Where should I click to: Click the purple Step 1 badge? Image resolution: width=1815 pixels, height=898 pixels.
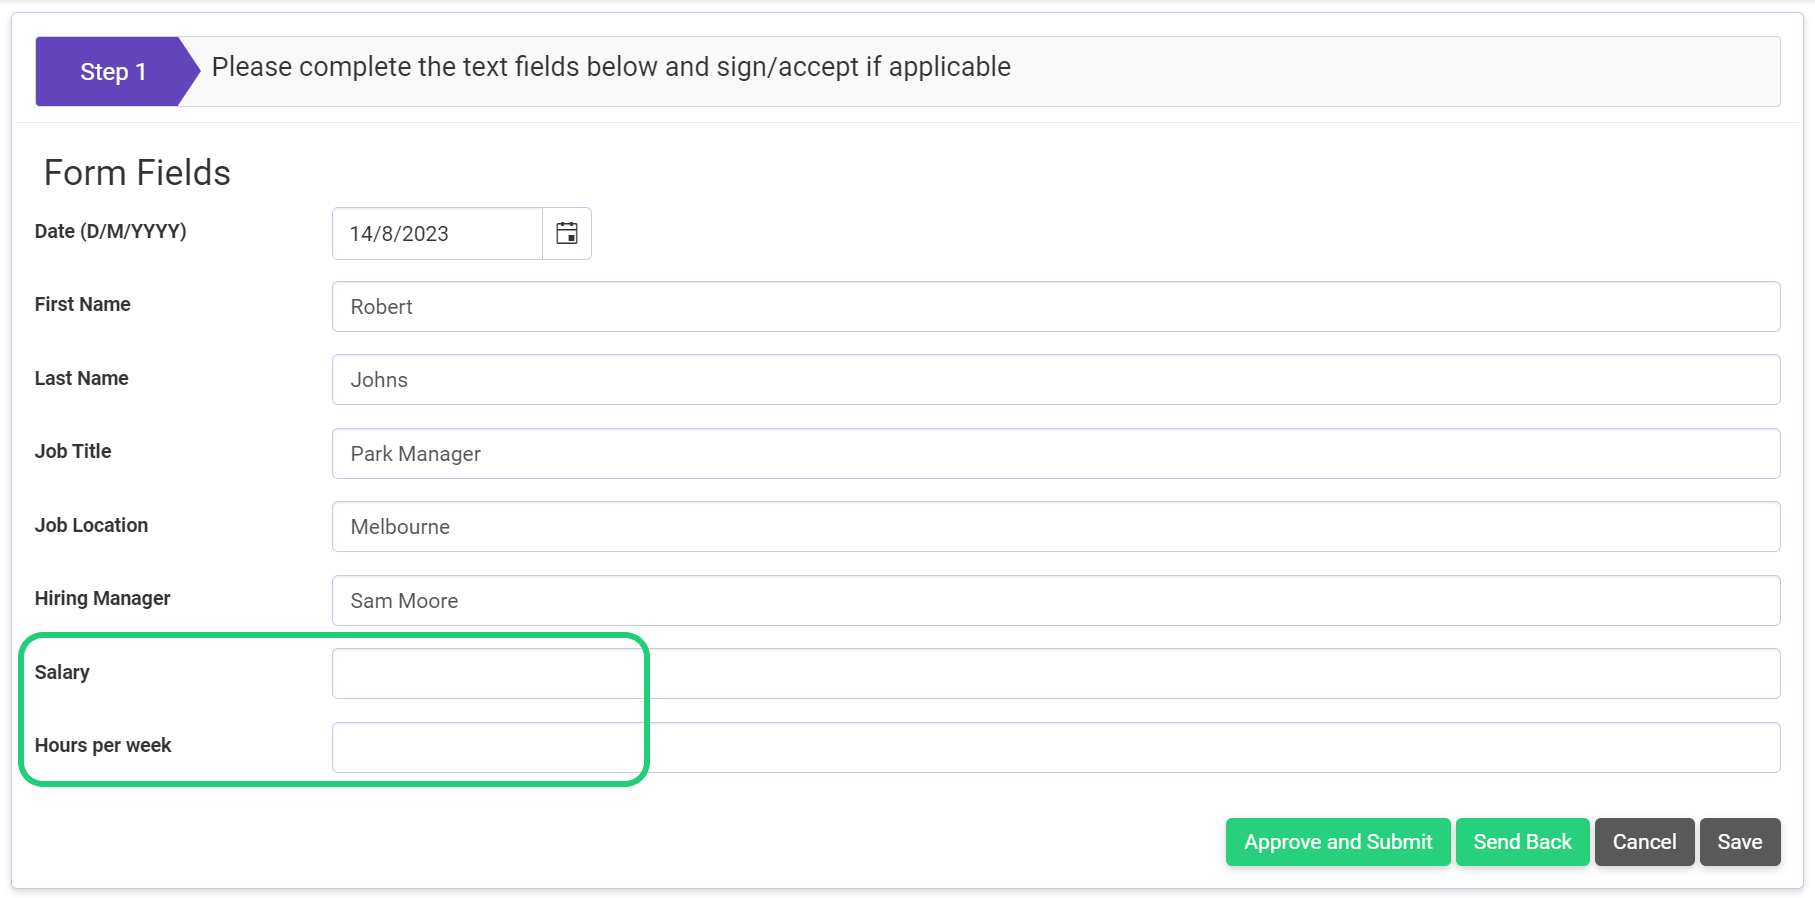point(114,72)
